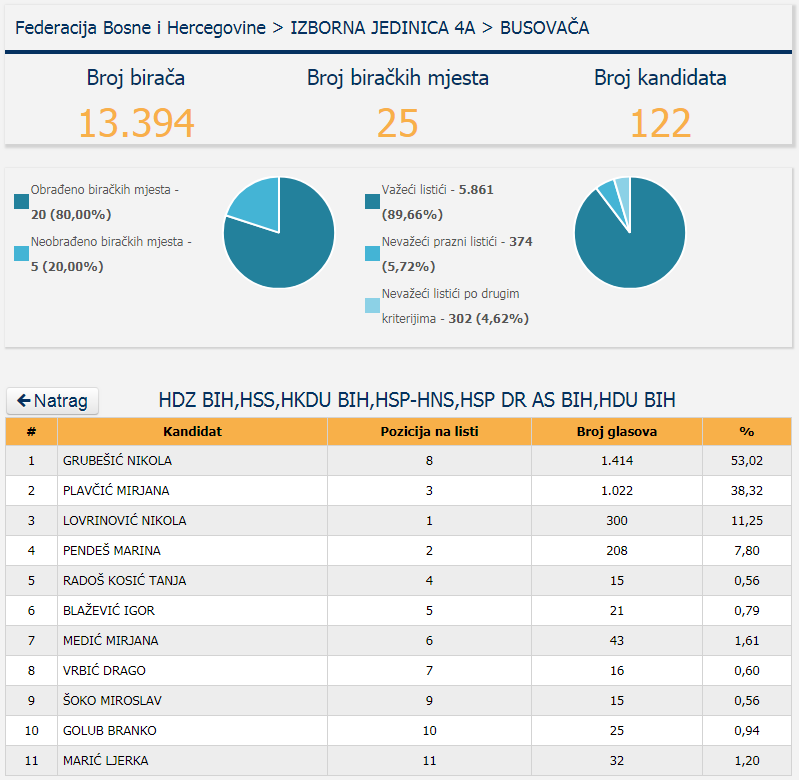Click the # column header
The width and height of the screenshot is (799, 780).
click(31, 431)
